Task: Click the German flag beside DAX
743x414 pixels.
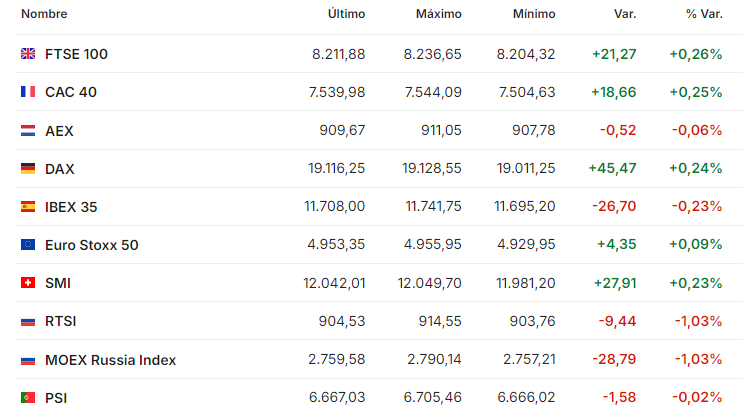Action: [28, 168]
